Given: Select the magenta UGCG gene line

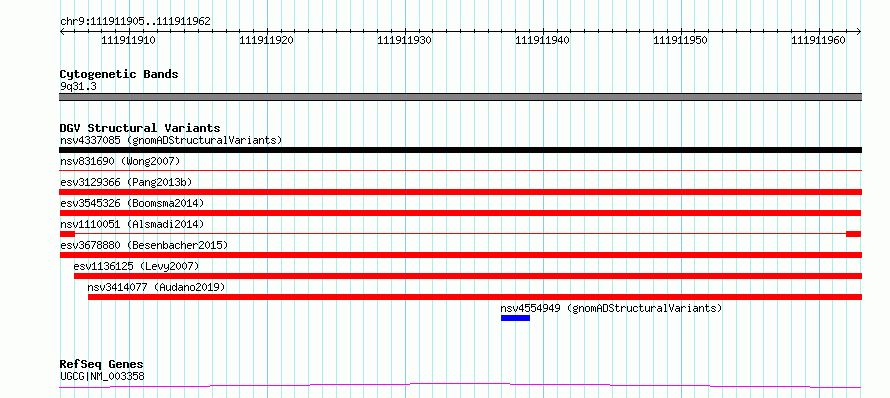Looking at the screenshot, I should coord(460,386).
